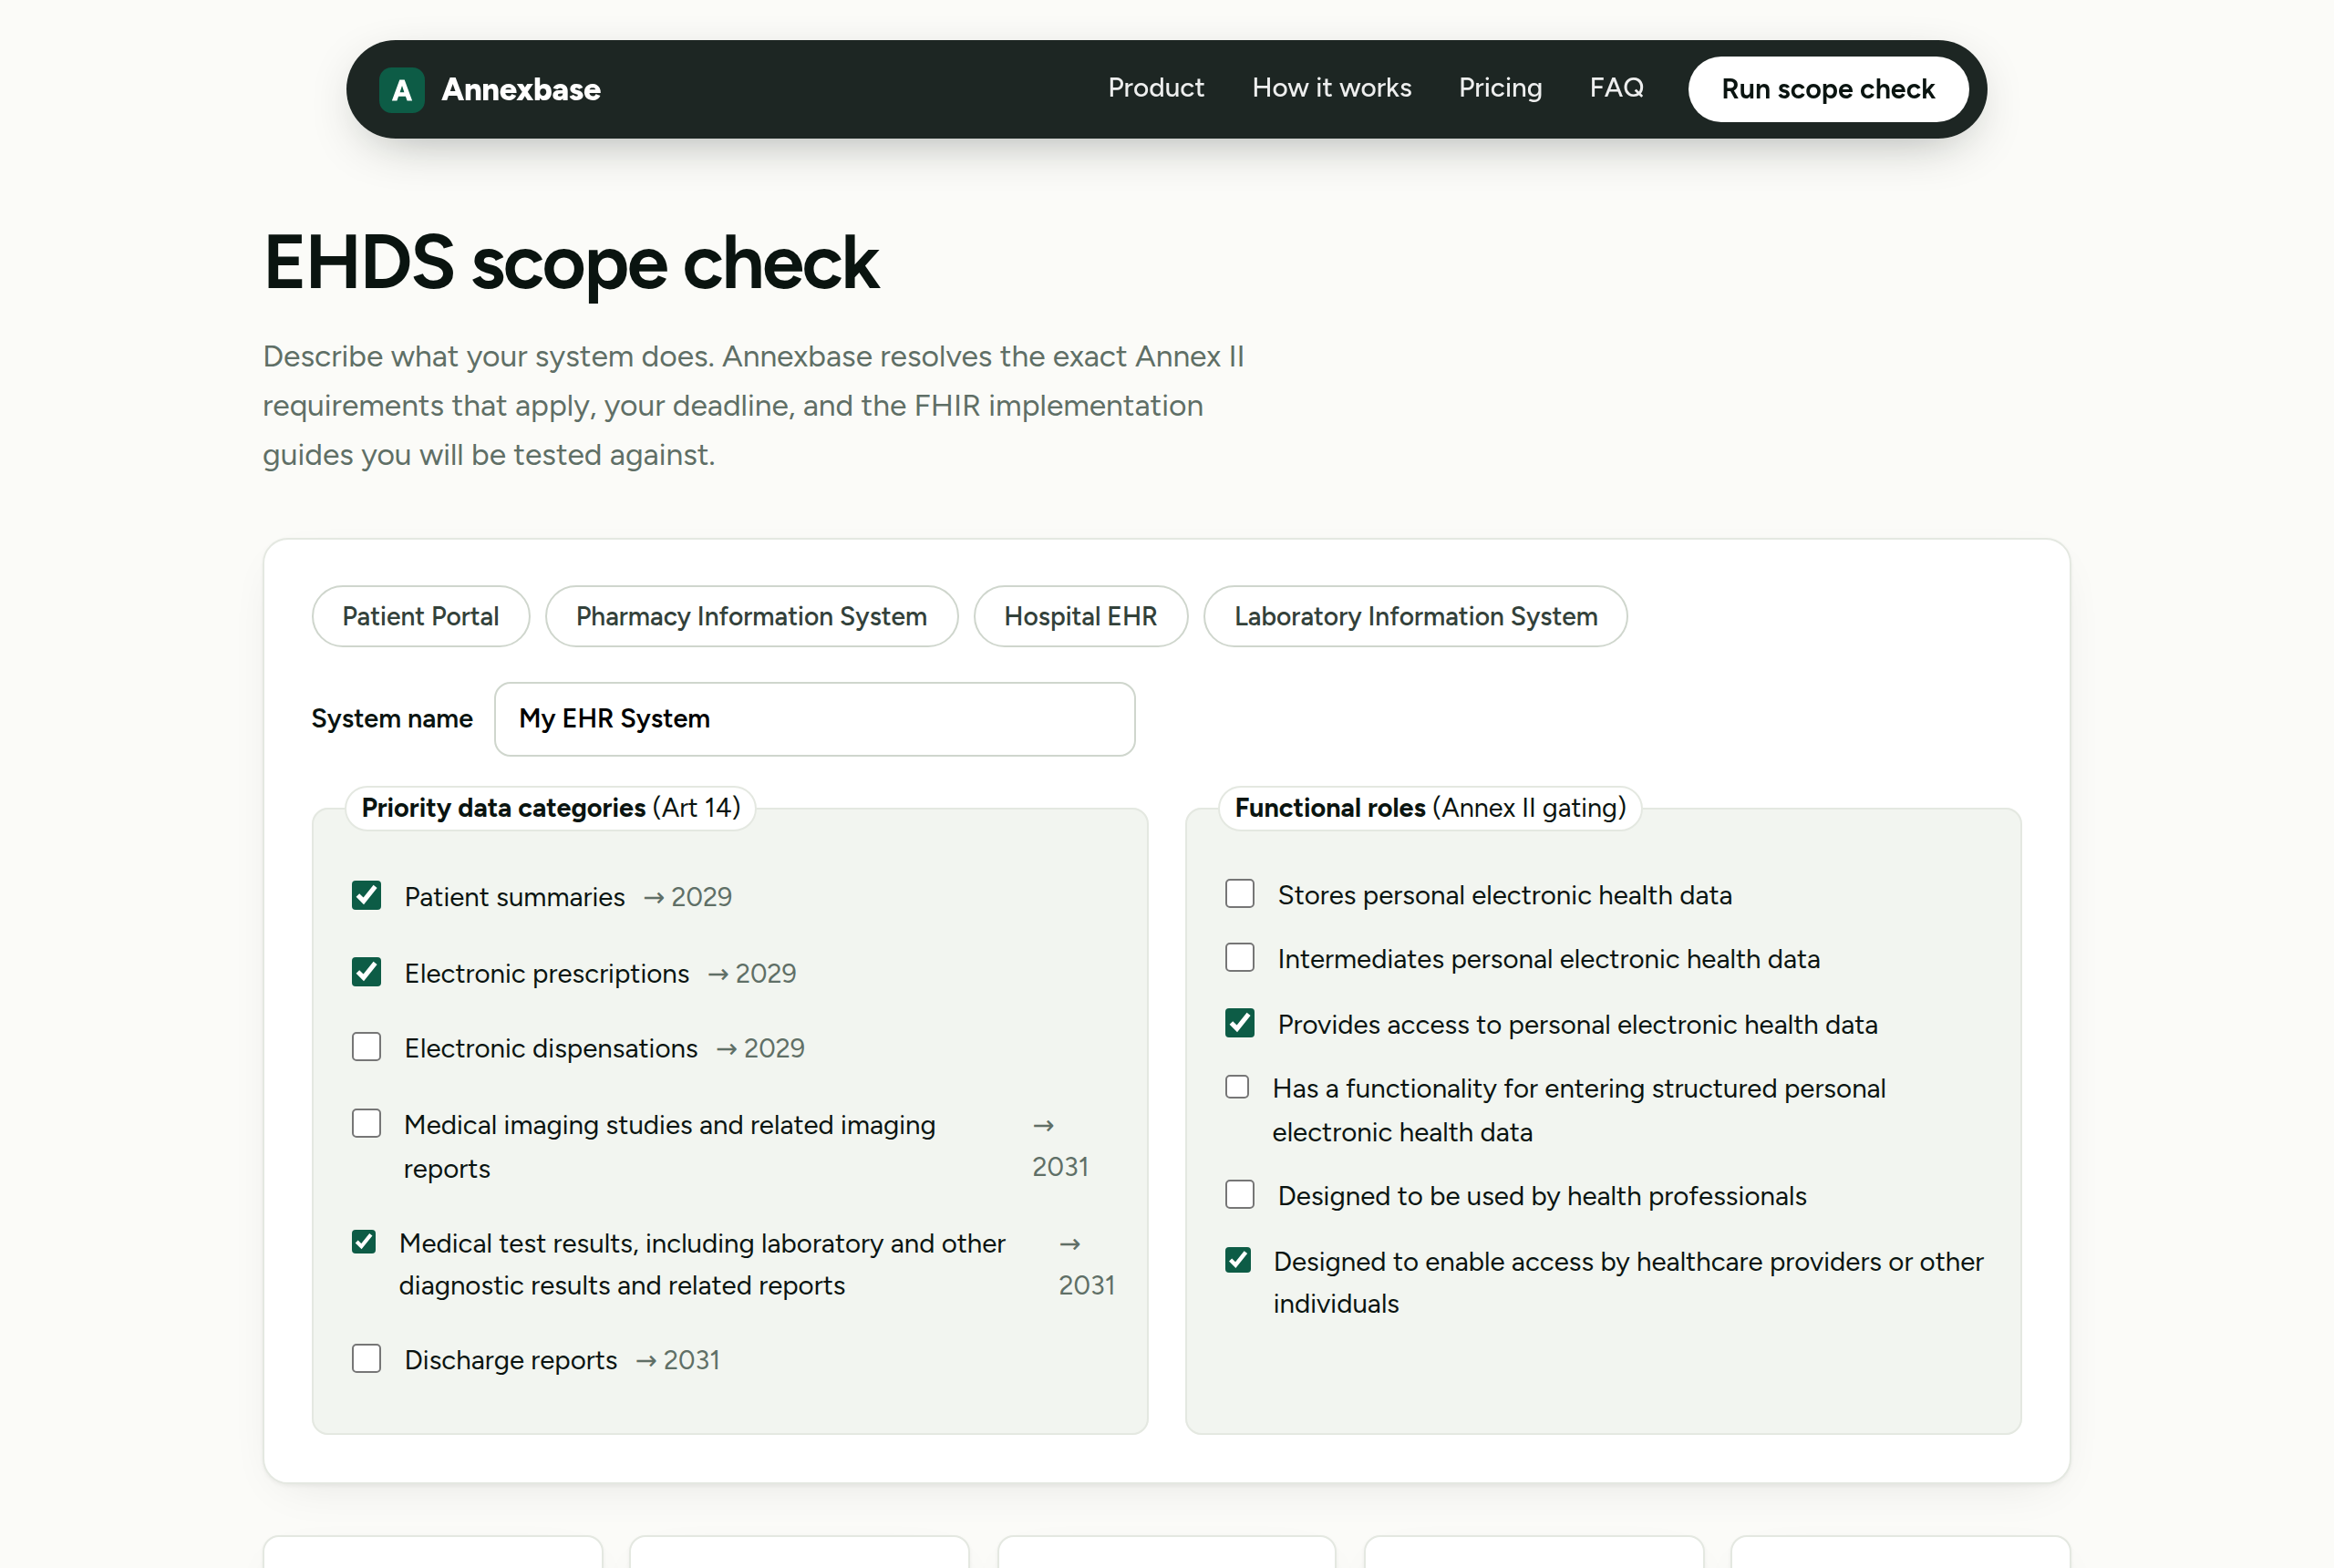Open the Pricing nav link
The height and width of the screenshot is (1568, 2334).
click(1500, 88)
